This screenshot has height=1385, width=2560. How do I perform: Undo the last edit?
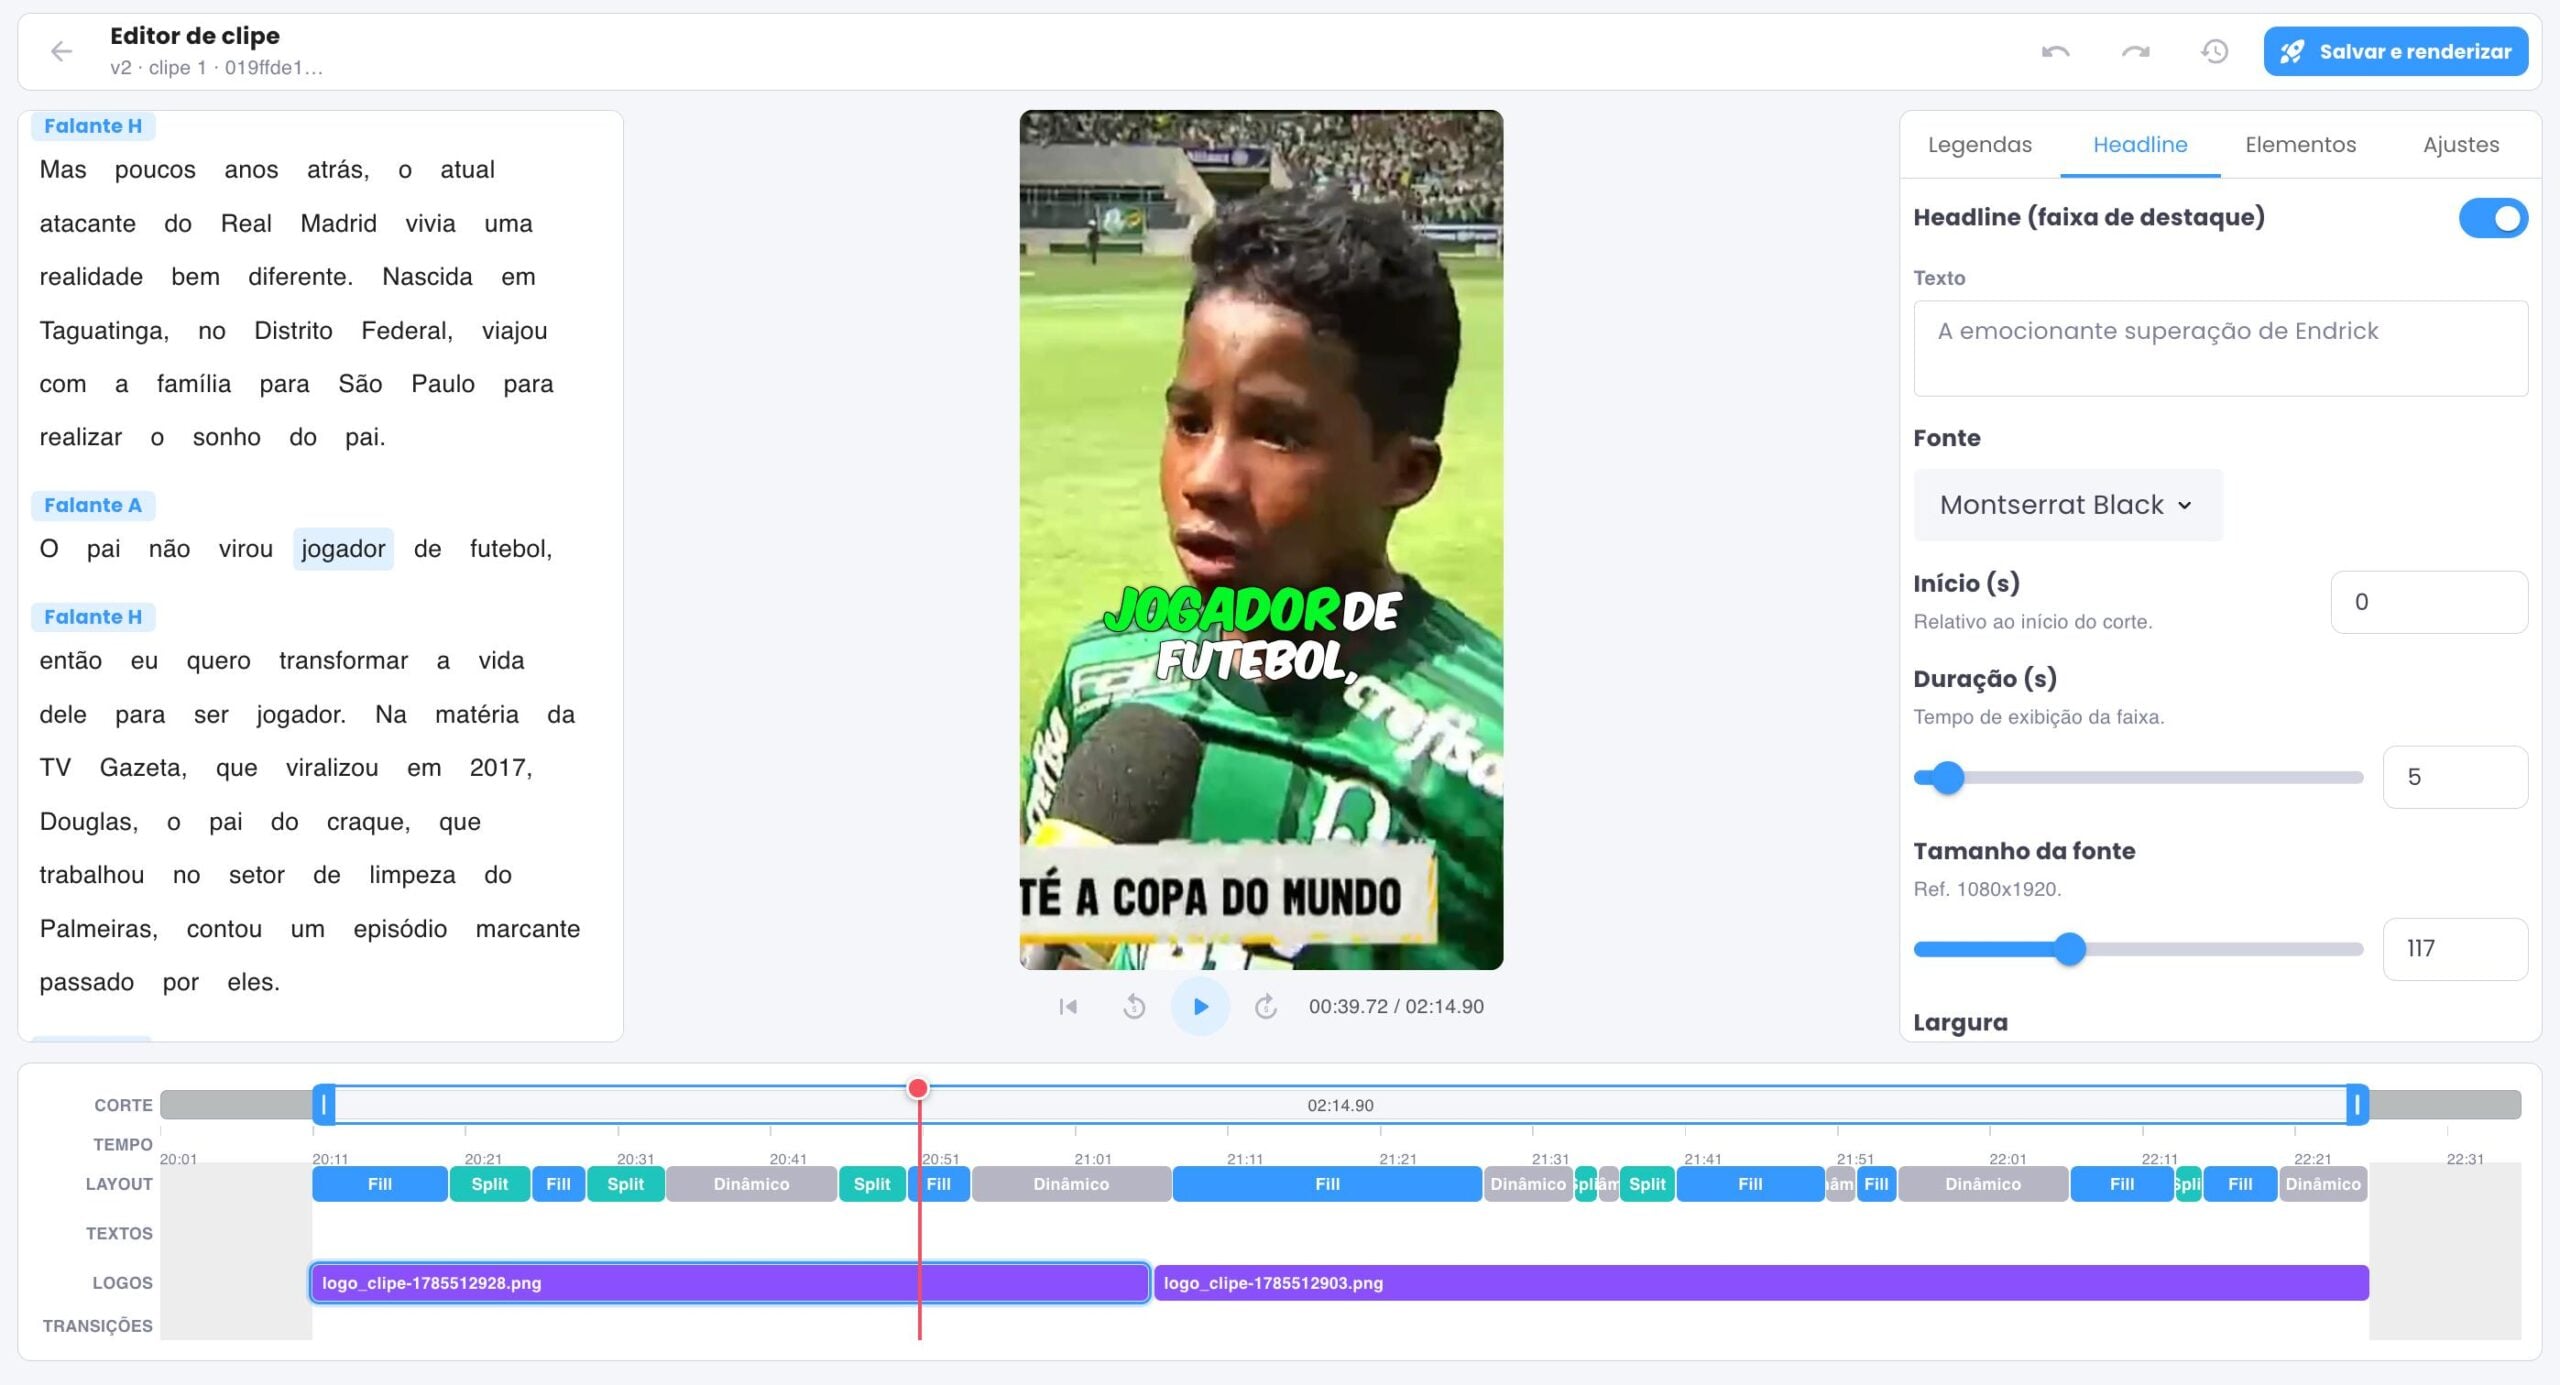2056,51
